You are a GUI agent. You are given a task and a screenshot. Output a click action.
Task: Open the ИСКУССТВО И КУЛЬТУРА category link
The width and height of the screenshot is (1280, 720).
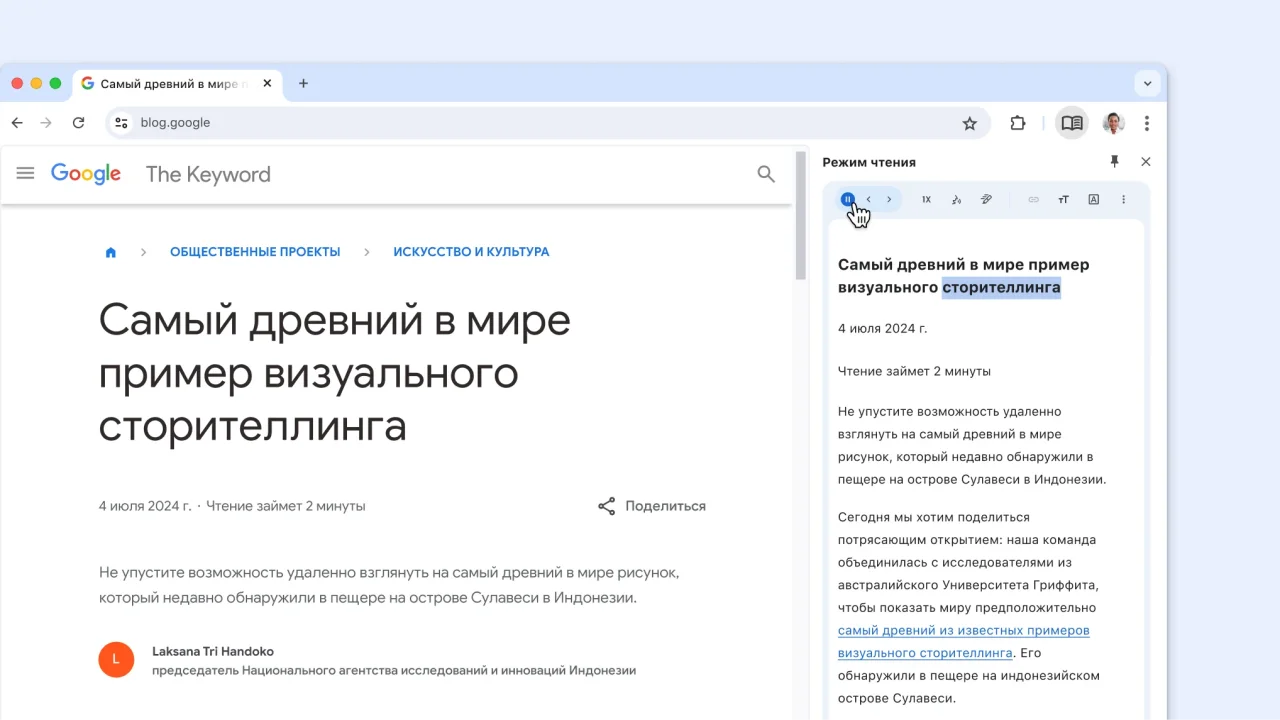471,251
